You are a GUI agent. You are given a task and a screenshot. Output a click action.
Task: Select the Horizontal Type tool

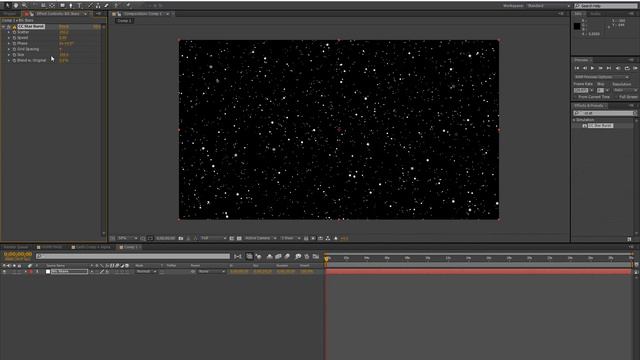tap(80, 5)
